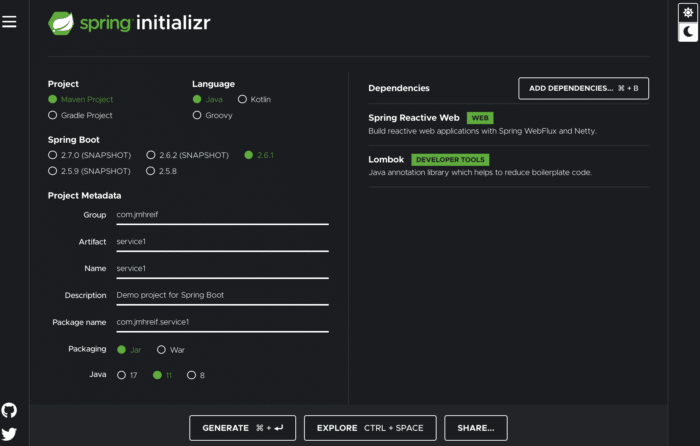This screenshot has width=700, height=446.
Task: Select Spring Boot 2.6.1
Action: [249, 155]
